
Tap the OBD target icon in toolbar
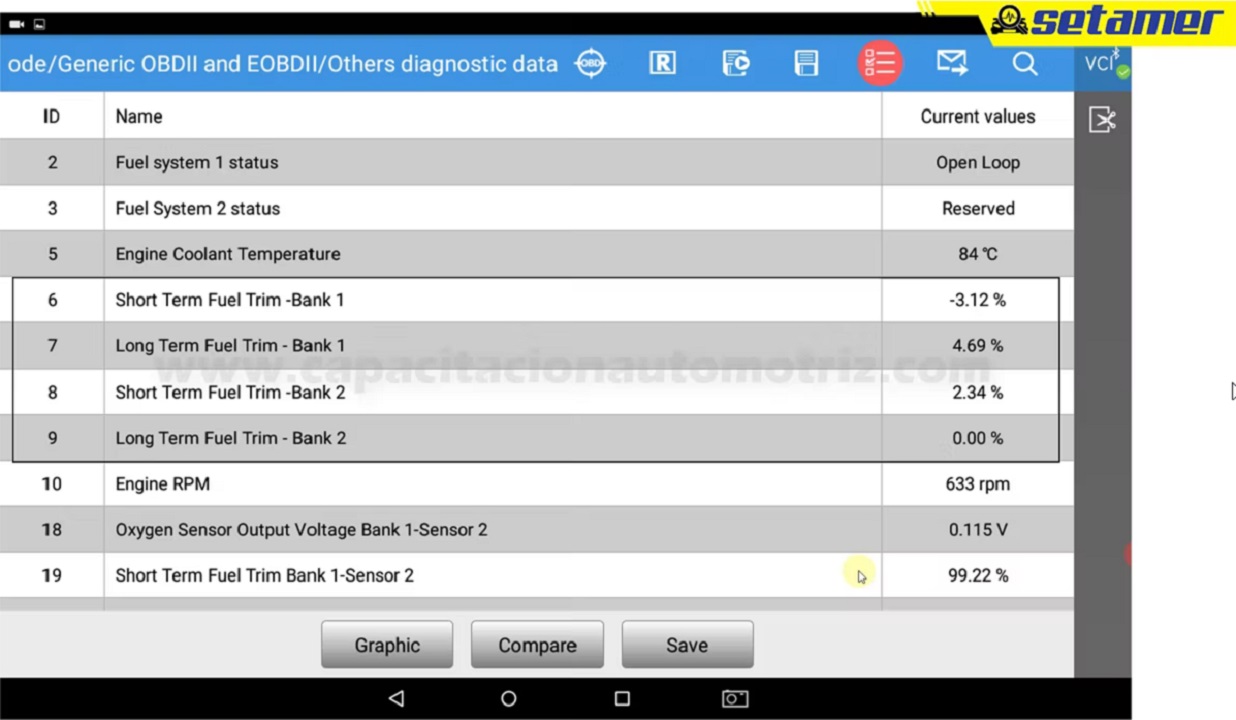point(590,63)
